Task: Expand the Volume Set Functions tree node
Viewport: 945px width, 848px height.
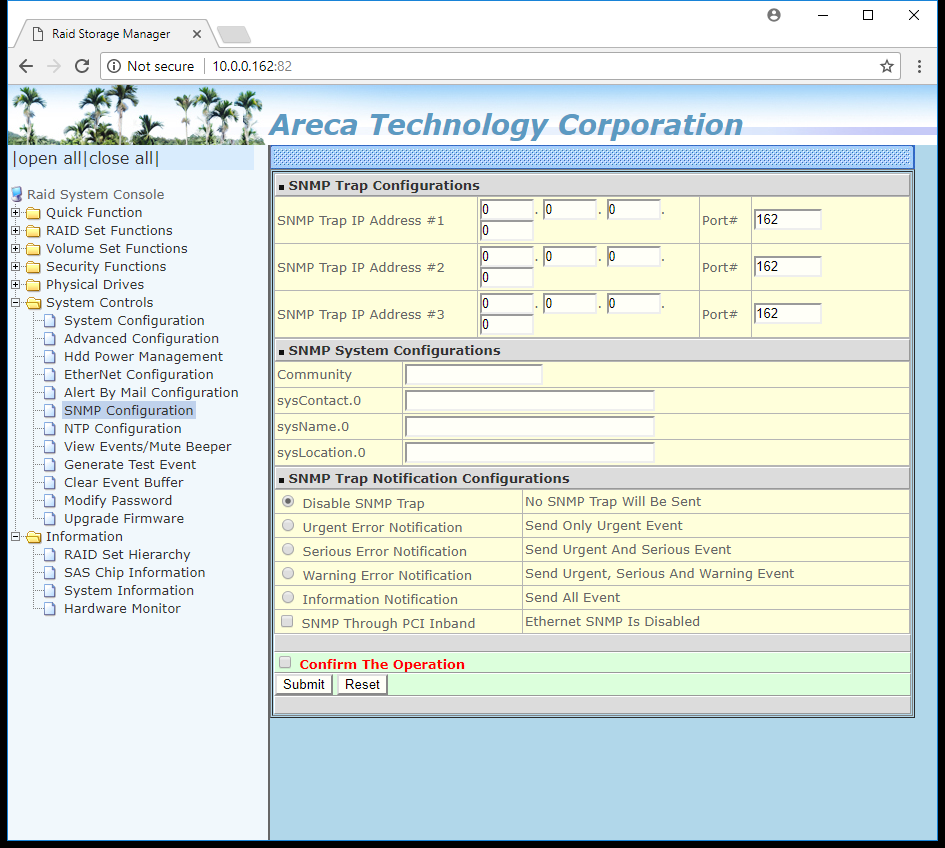Action: point(16,249)
